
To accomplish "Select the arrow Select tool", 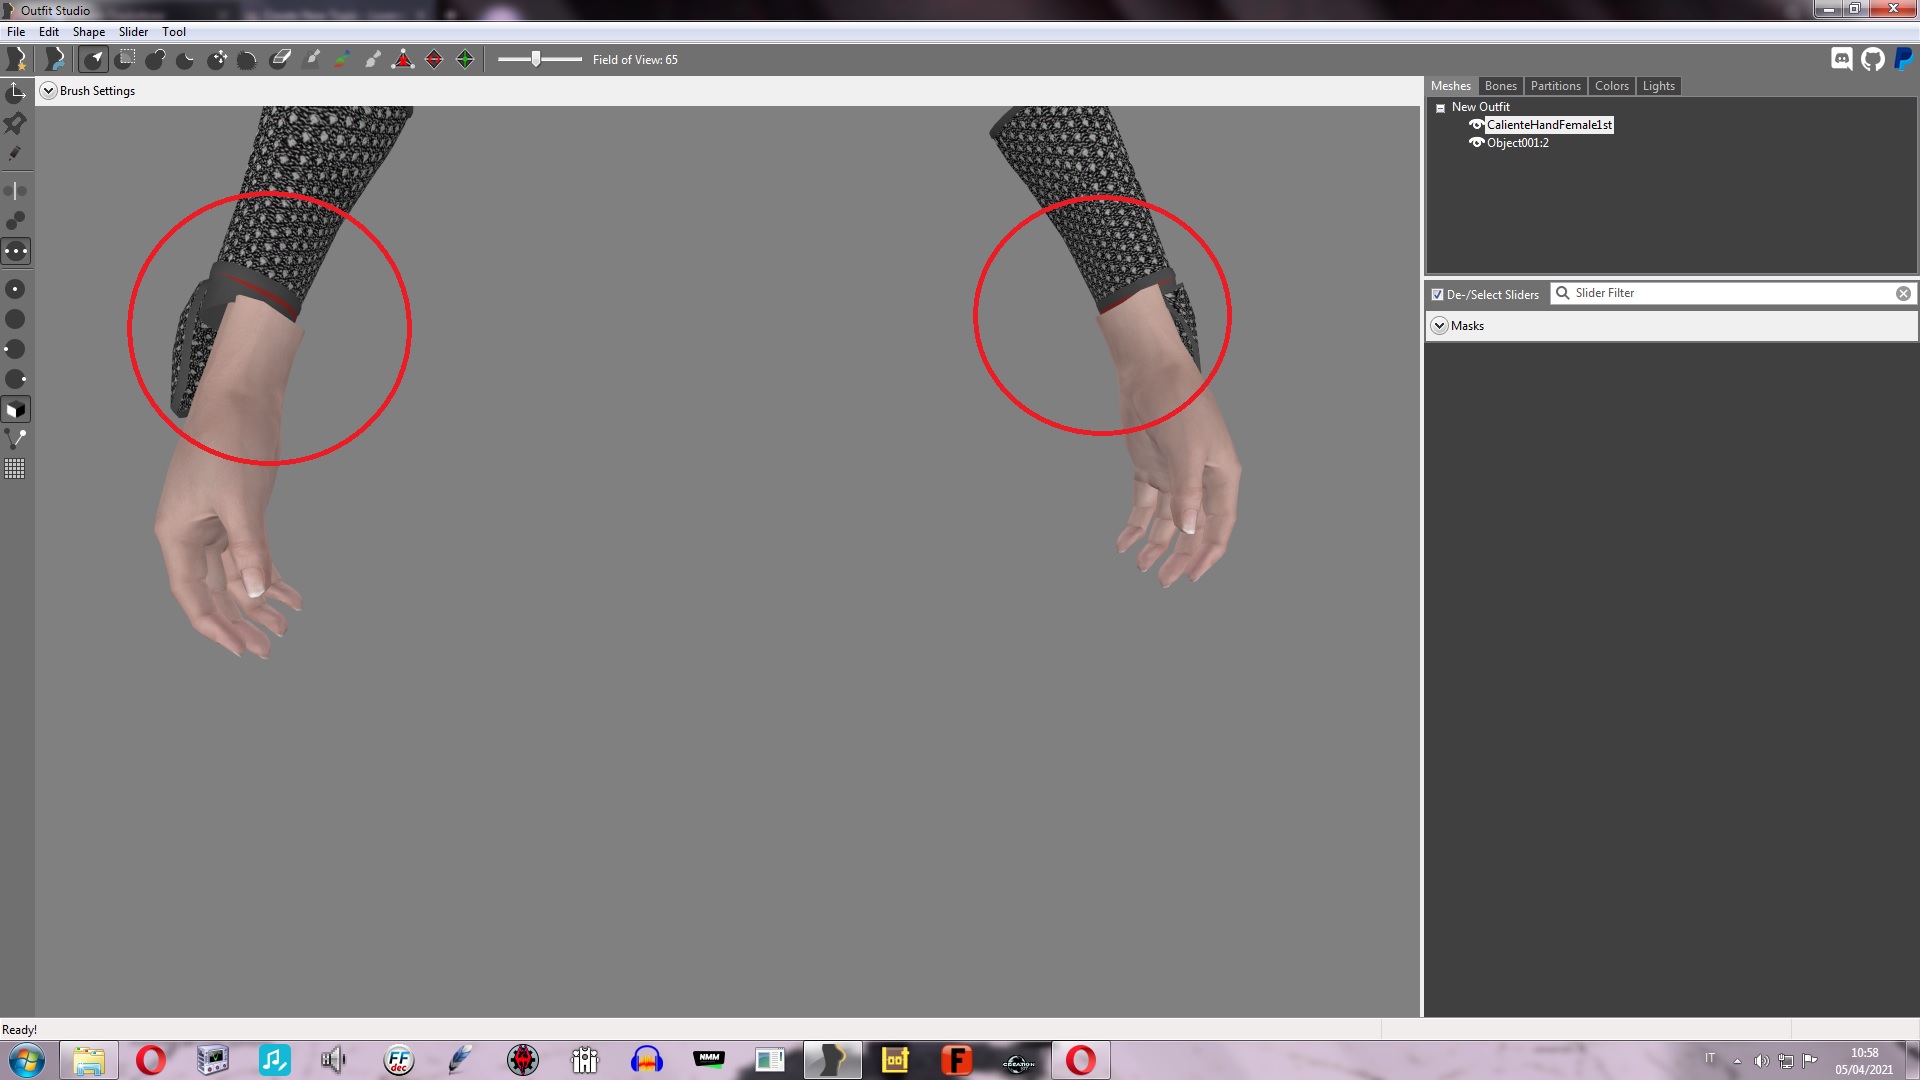I will 93,59.
